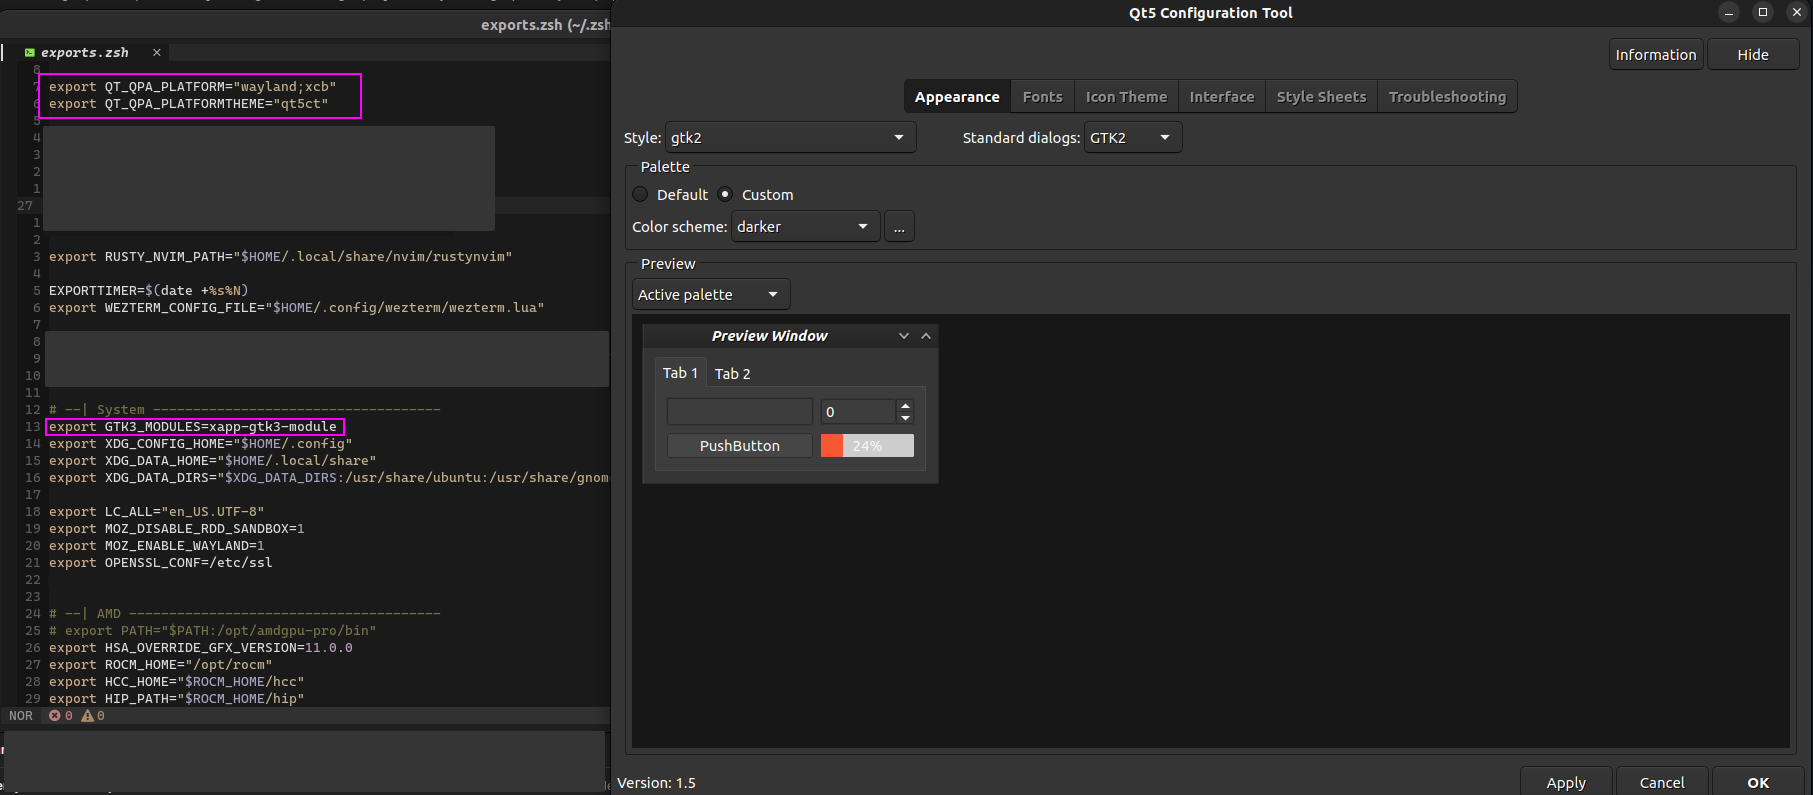Click the error count icon in status bar
Image resolution: width=1813 pixels, height=795 pixels.
(x=55, y=716)
